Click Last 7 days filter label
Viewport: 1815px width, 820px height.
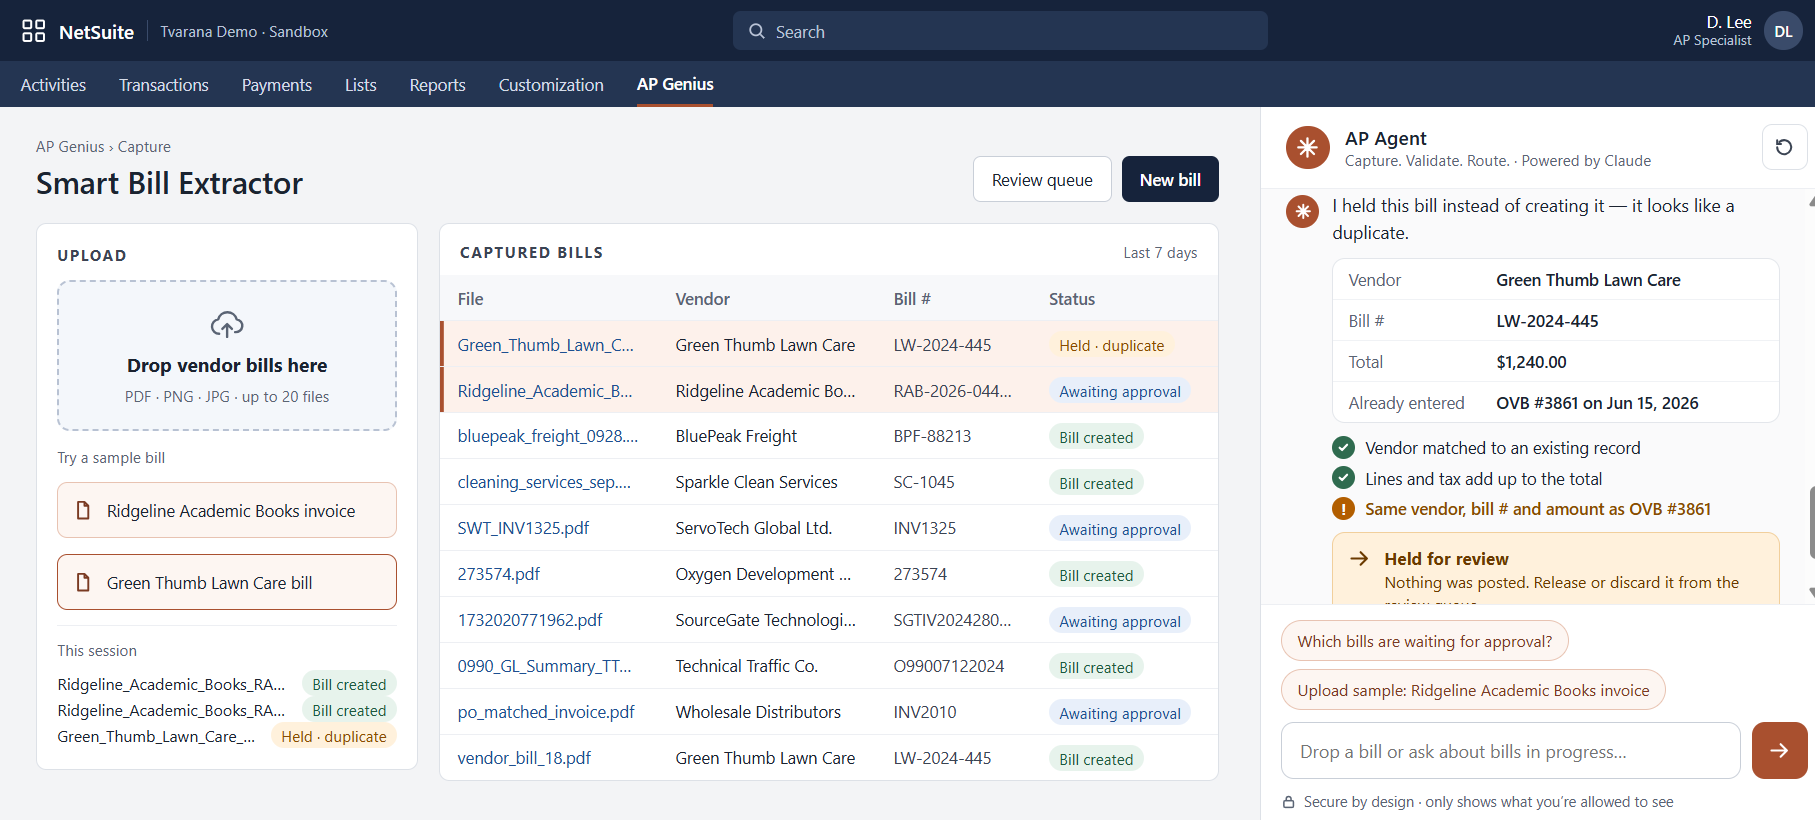coord(1160,253)
